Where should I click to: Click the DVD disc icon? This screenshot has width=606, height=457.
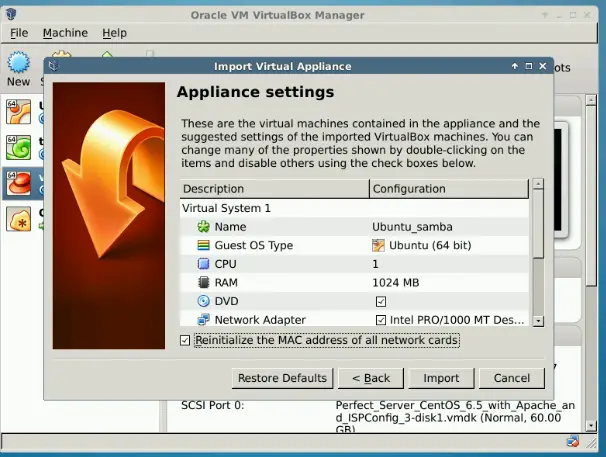coord(203,301)
